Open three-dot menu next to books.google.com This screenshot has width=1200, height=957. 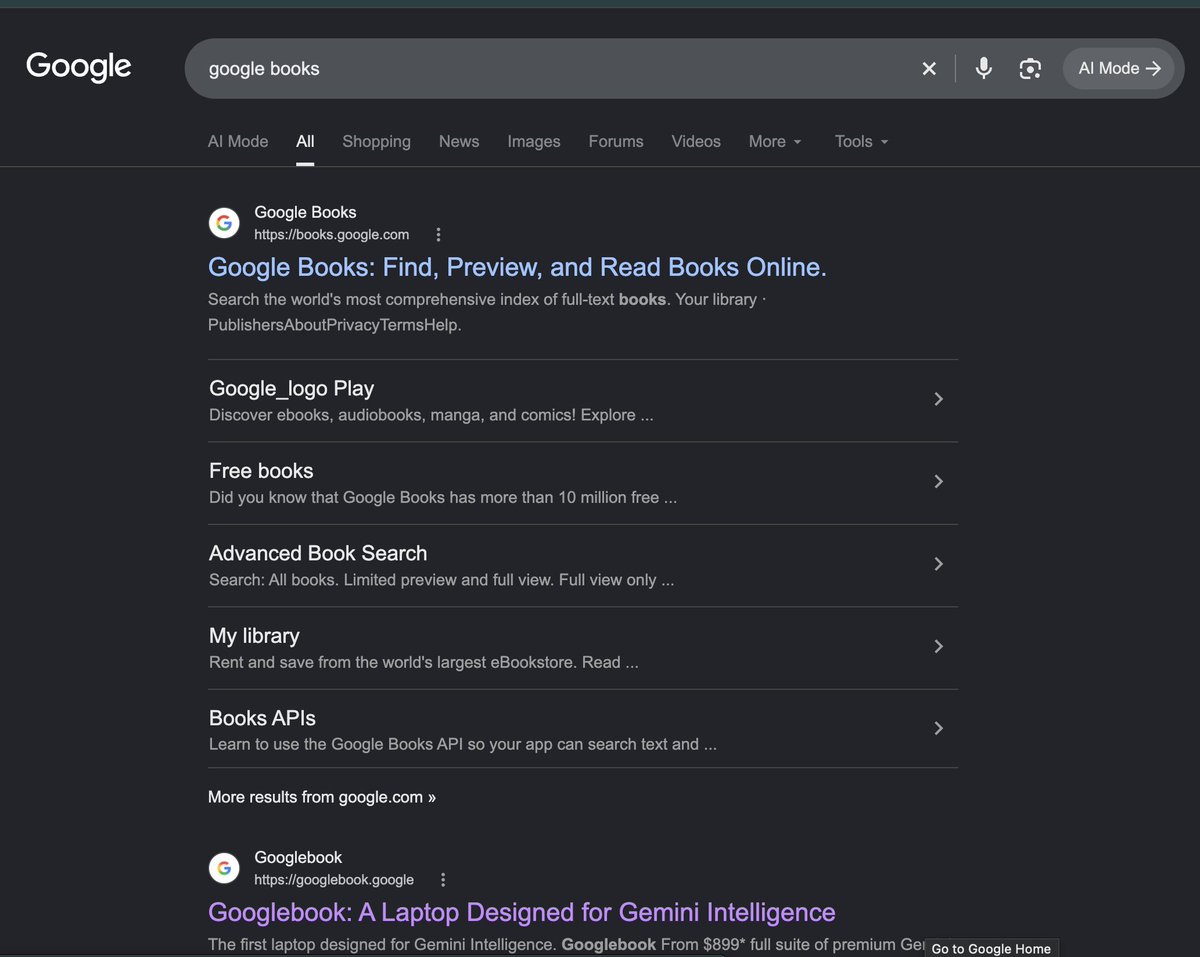click(x=438, y=235)
